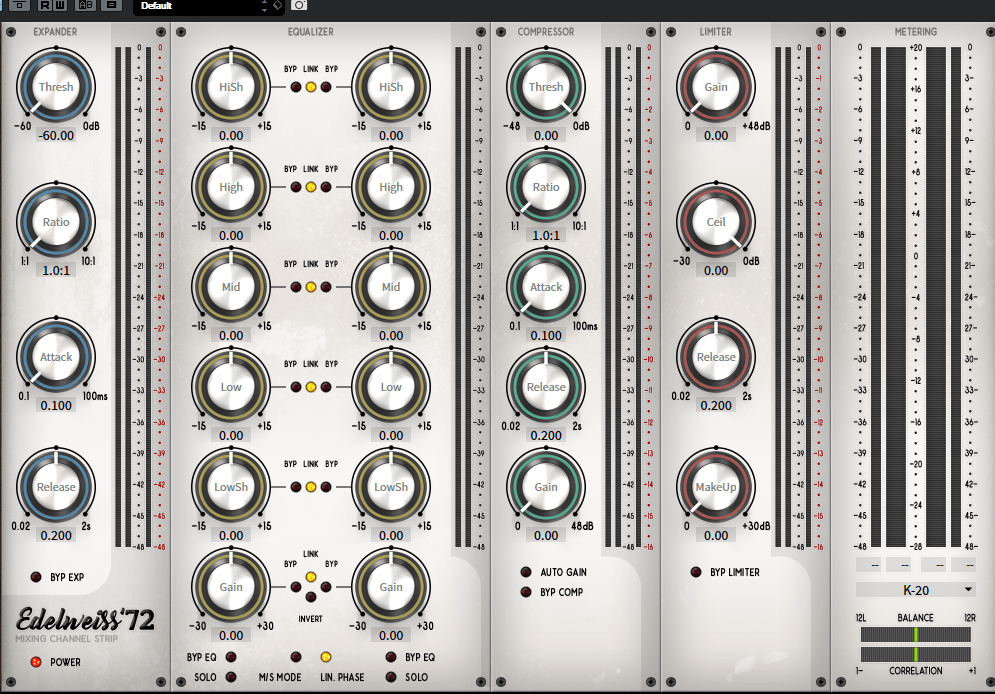
Task: Toggle the LIN. PHASE LED
Action: [x=326, y=657]
